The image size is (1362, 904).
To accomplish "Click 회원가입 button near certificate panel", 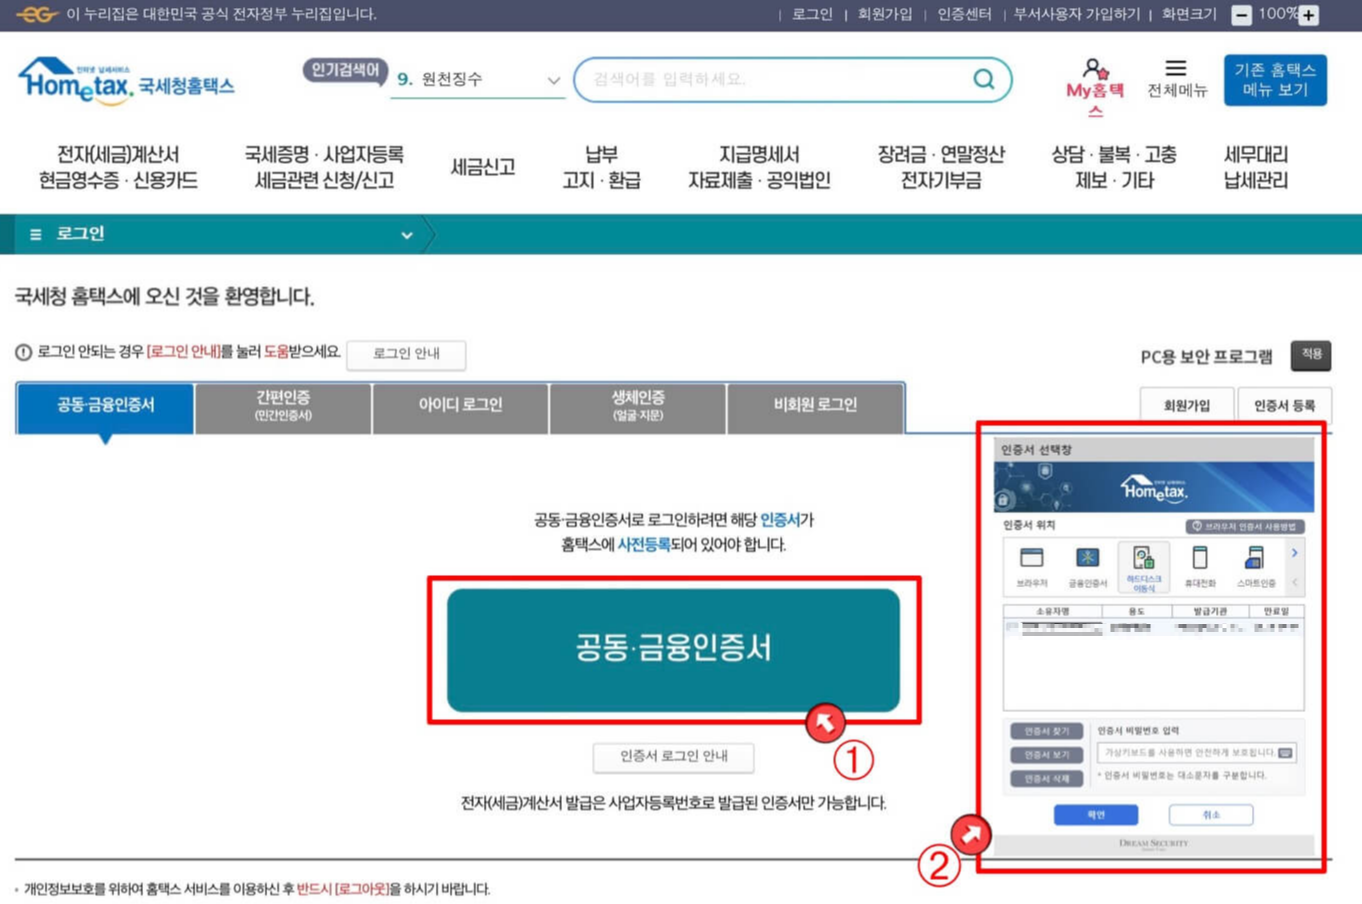I will tap(1187, 406).
